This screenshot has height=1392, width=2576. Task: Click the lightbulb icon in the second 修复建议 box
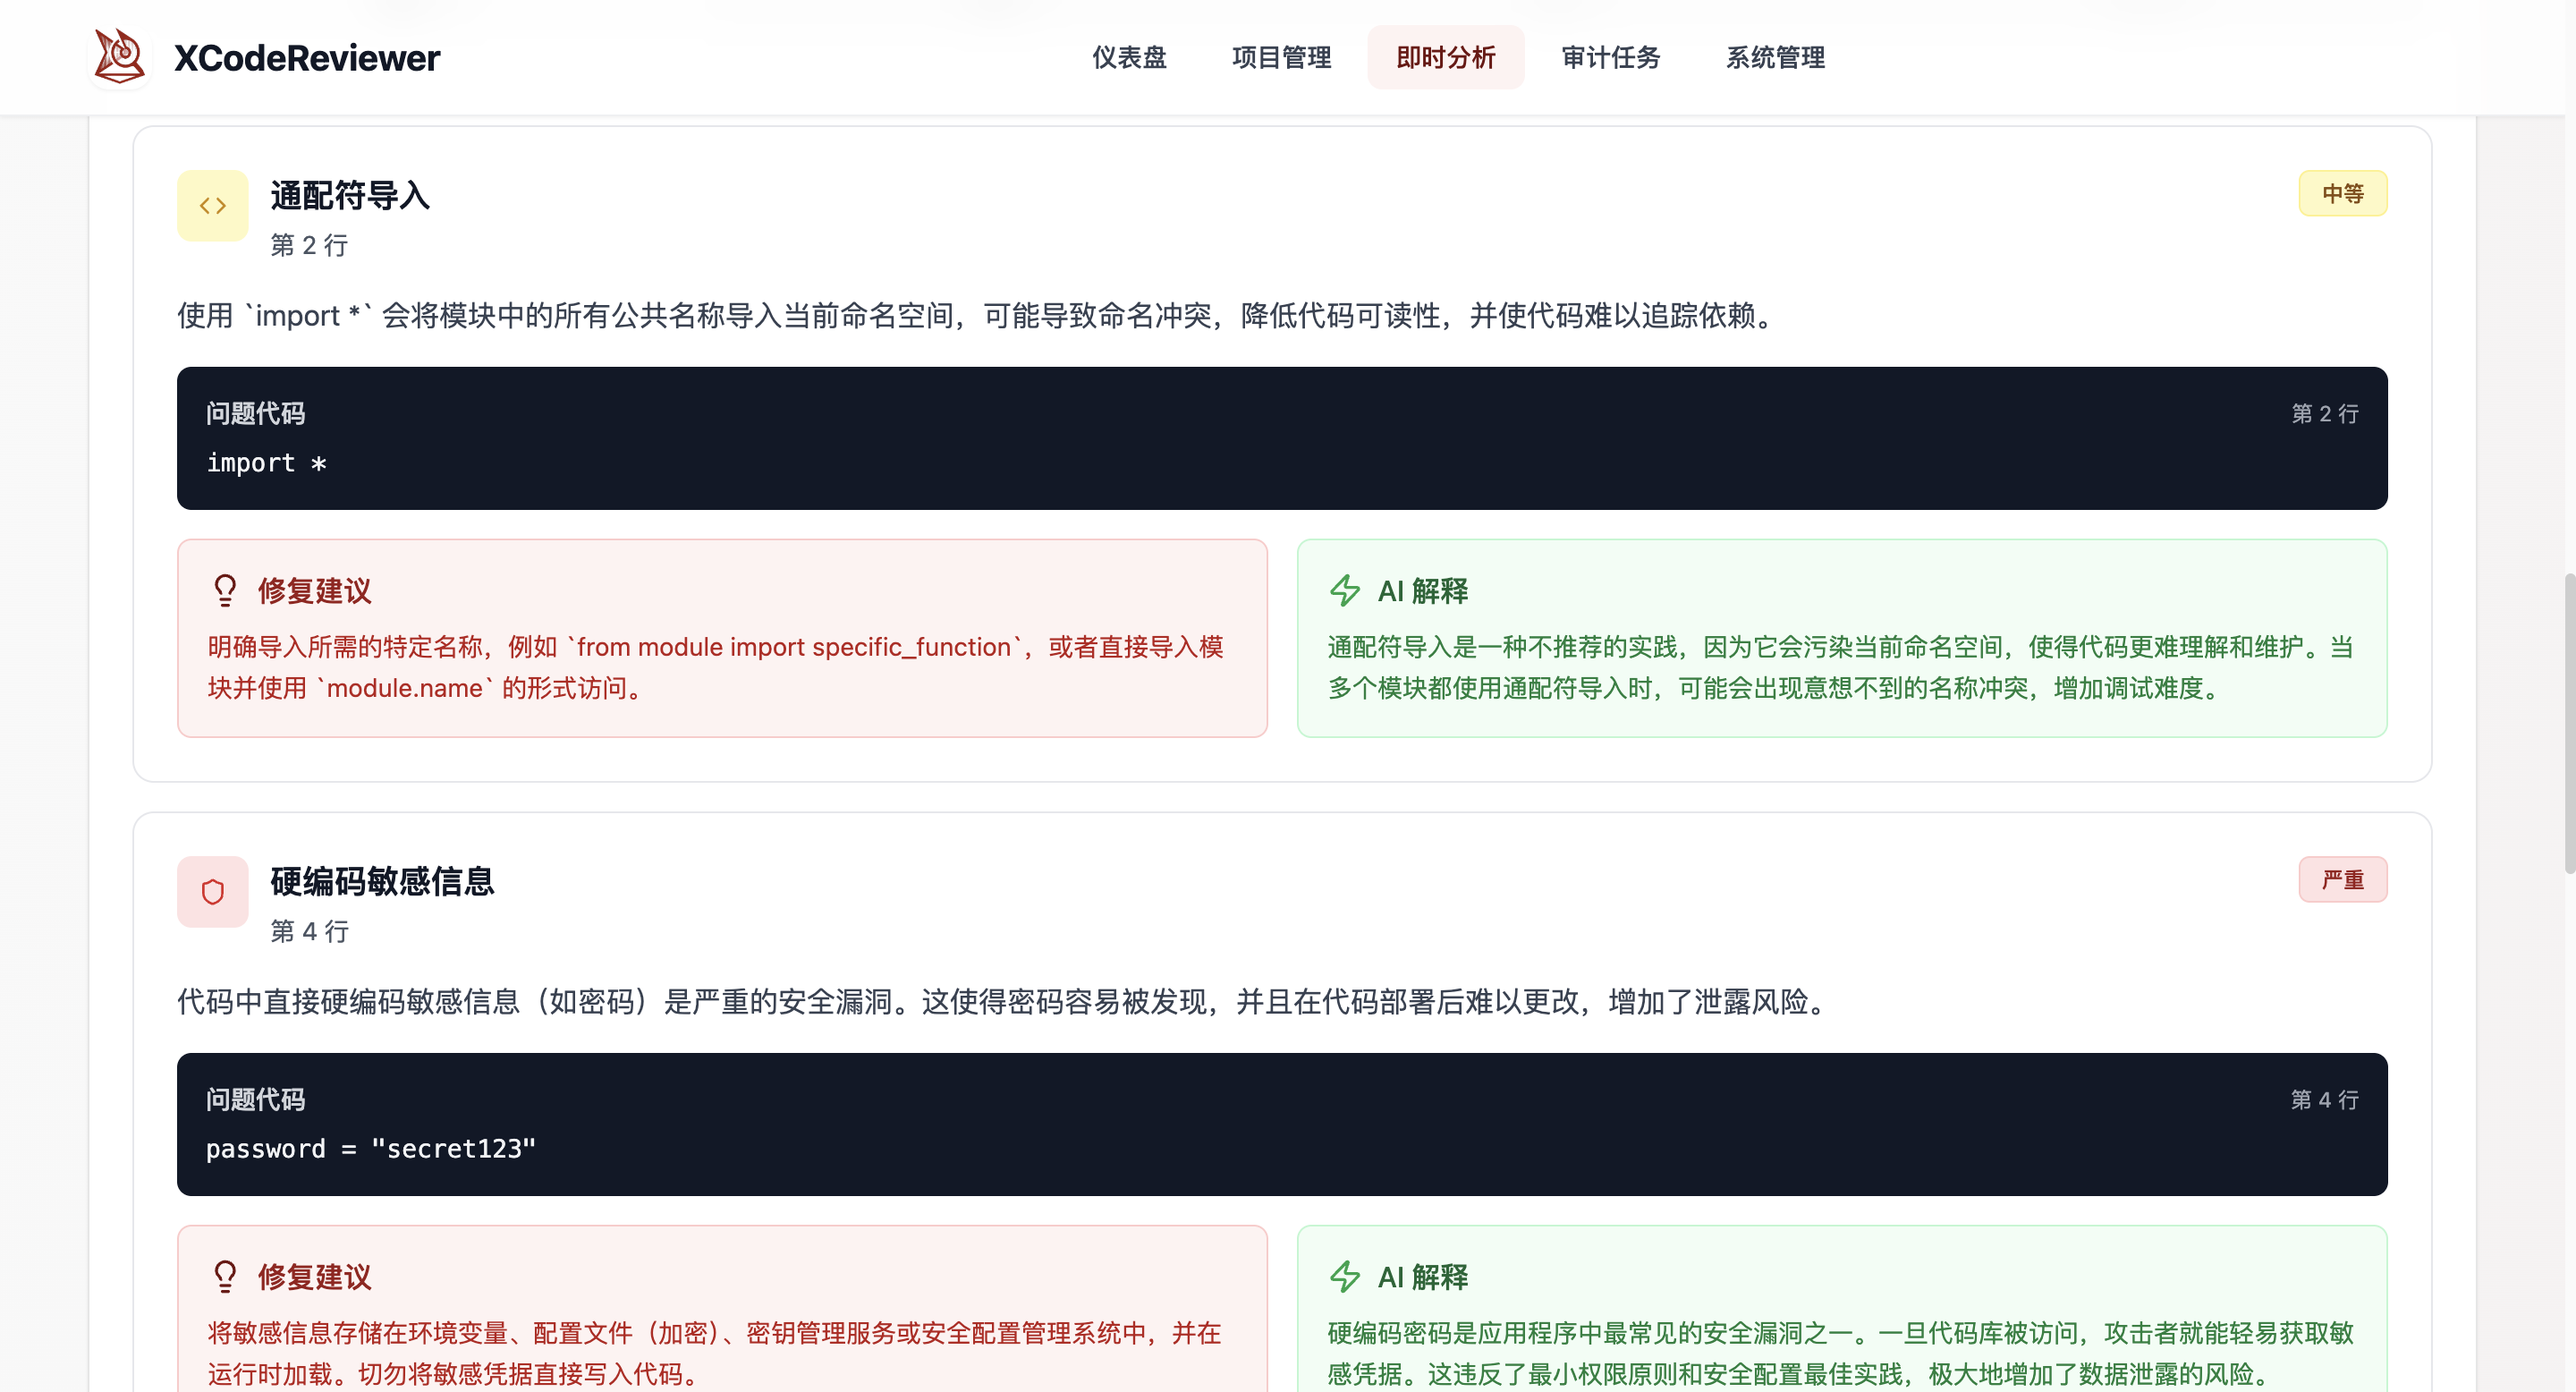pos(225,1276)
